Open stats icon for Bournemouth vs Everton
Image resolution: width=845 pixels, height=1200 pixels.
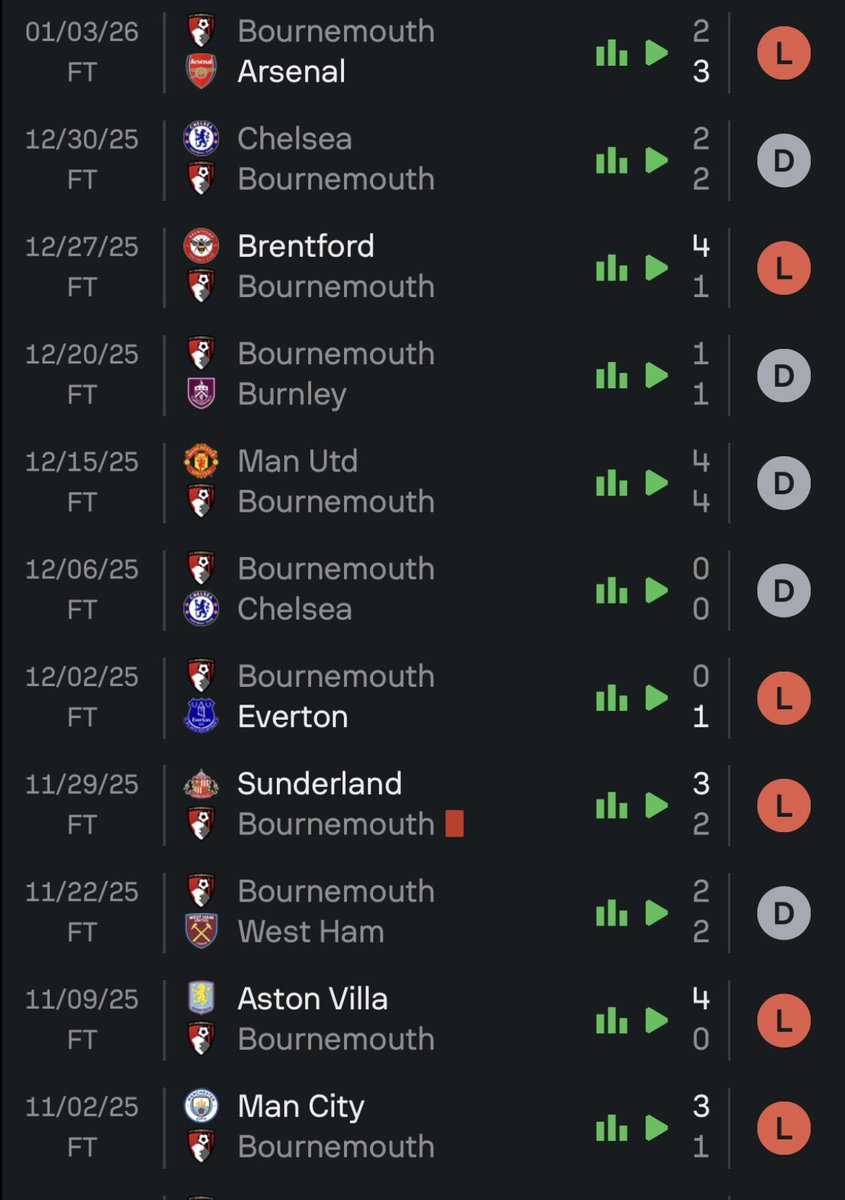coord(611,698)
